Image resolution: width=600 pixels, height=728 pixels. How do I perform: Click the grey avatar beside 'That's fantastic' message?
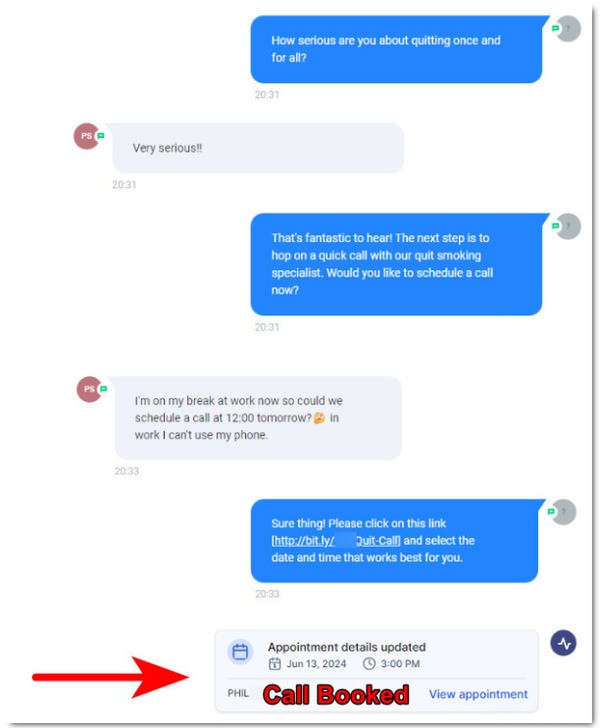(568, 227)
